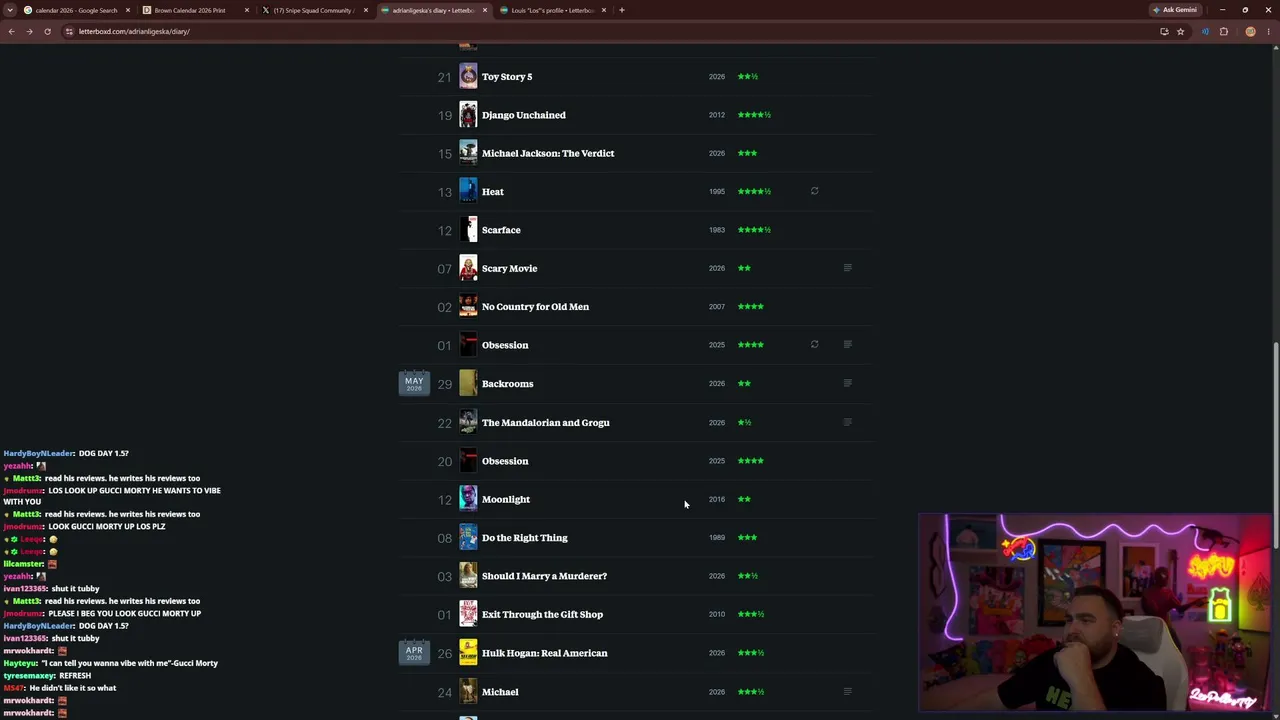The width and height of the screenshot is (1280, 720).
Task: Click The Mandalorian and Grogu title
Action: pyautogui.click(x=546, y=422)
